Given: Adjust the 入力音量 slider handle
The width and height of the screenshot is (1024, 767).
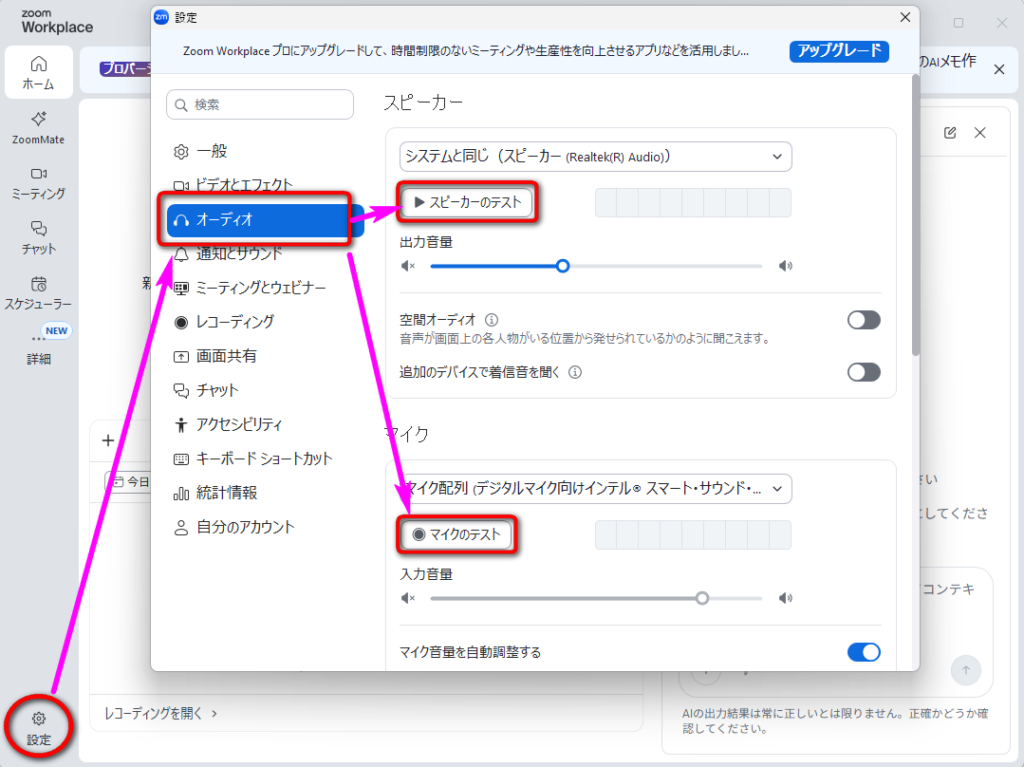Looking at the screenshot, I should [x=702, y=598].
